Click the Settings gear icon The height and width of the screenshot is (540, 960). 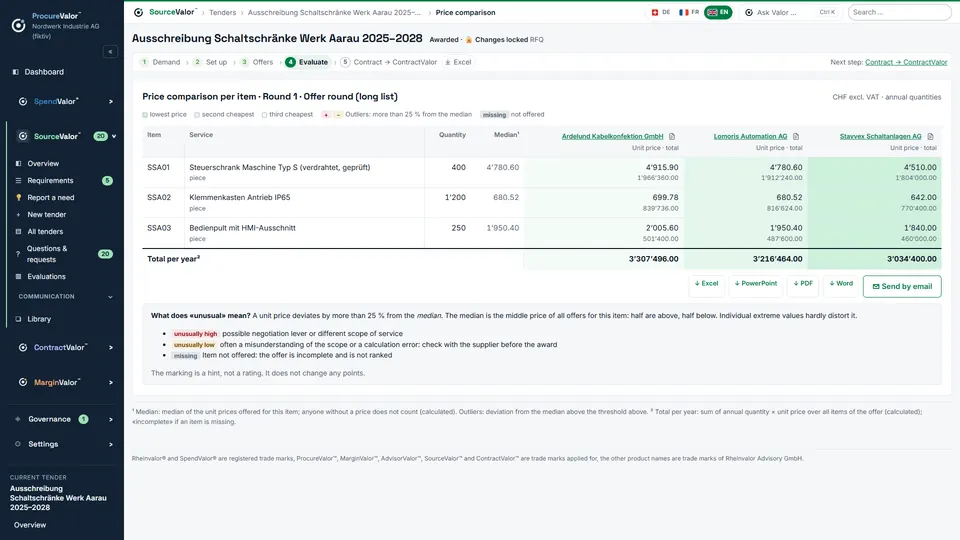tap(18, 444)
